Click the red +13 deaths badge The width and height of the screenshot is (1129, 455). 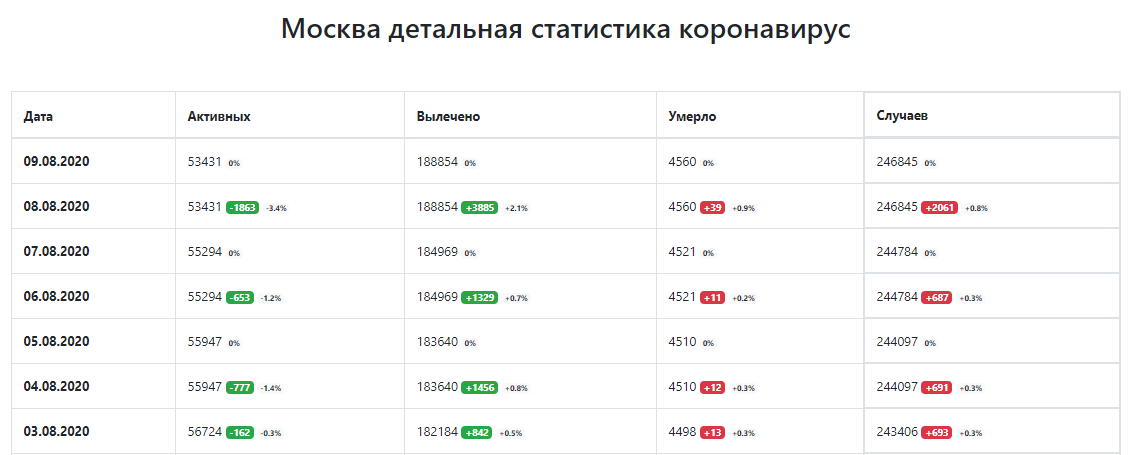(713, 433)
